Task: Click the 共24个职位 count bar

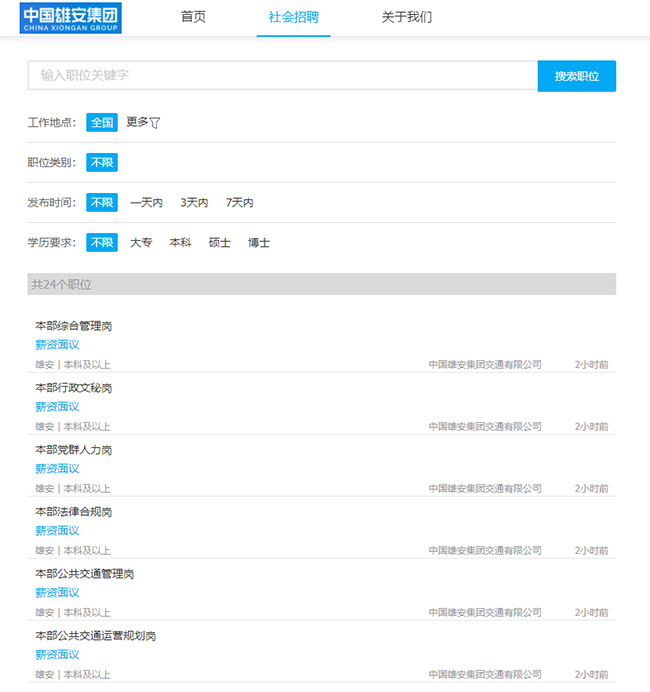Action: pos(322,284)
